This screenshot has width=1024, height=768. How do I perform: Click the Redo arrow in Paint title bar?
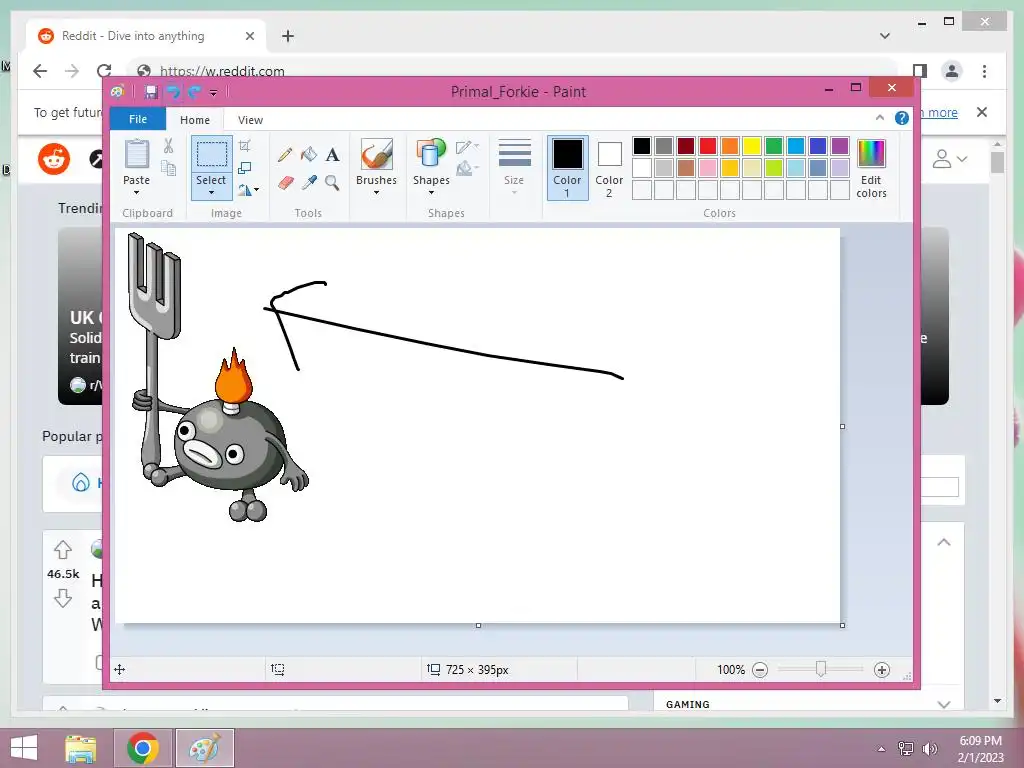coord(194,92)
